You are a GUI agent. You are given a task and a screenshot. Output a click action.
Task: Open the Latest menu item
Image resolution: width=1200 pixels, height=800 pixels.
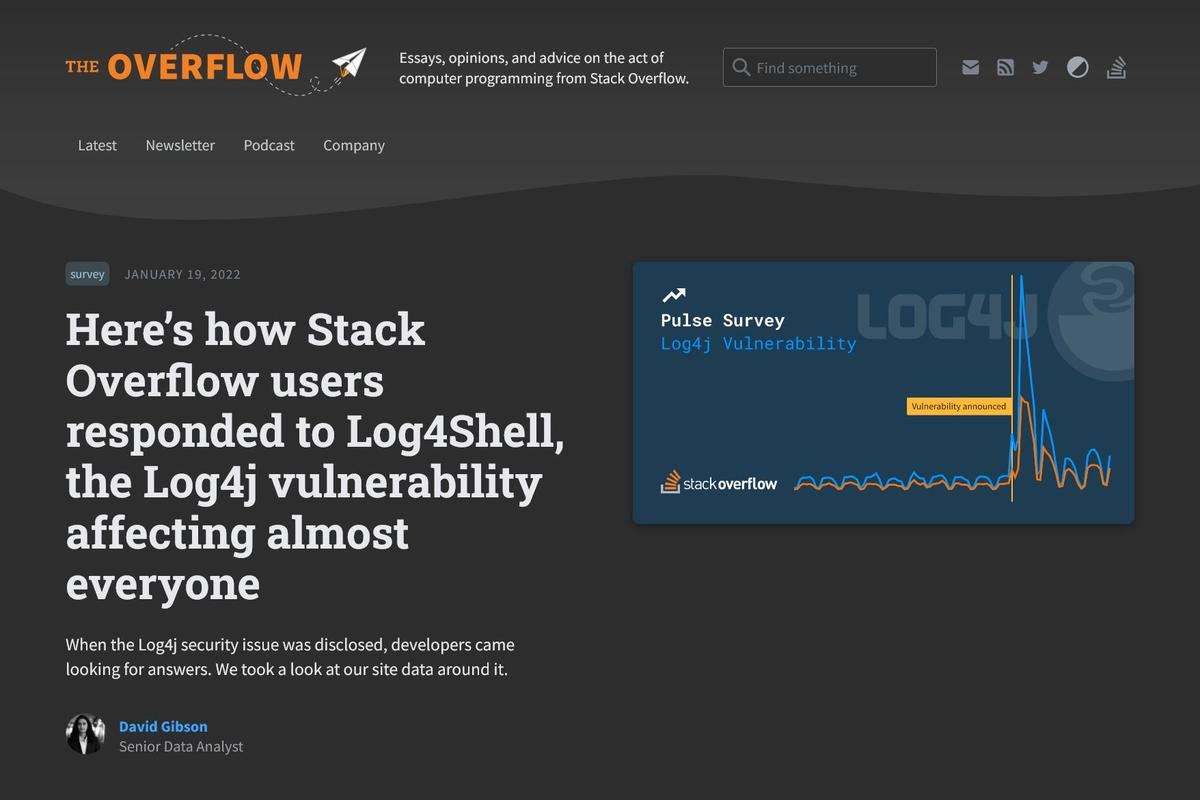point(97,145)
